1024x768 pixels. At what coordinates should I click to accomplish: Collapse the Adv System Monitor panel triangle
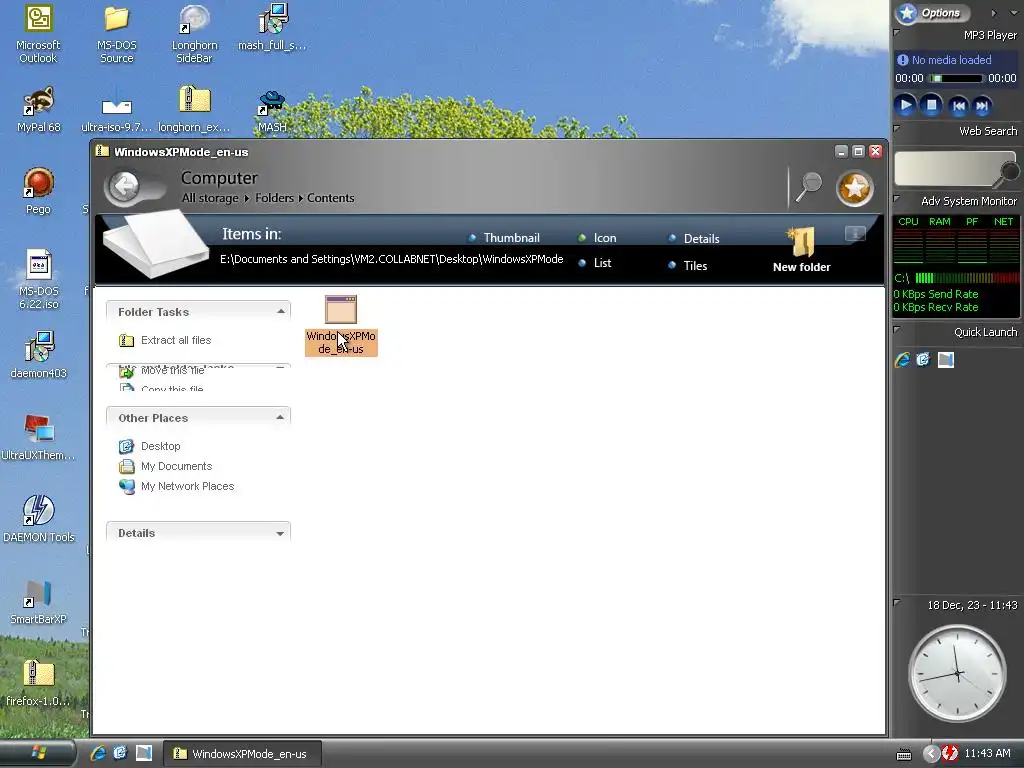point(897,198)
